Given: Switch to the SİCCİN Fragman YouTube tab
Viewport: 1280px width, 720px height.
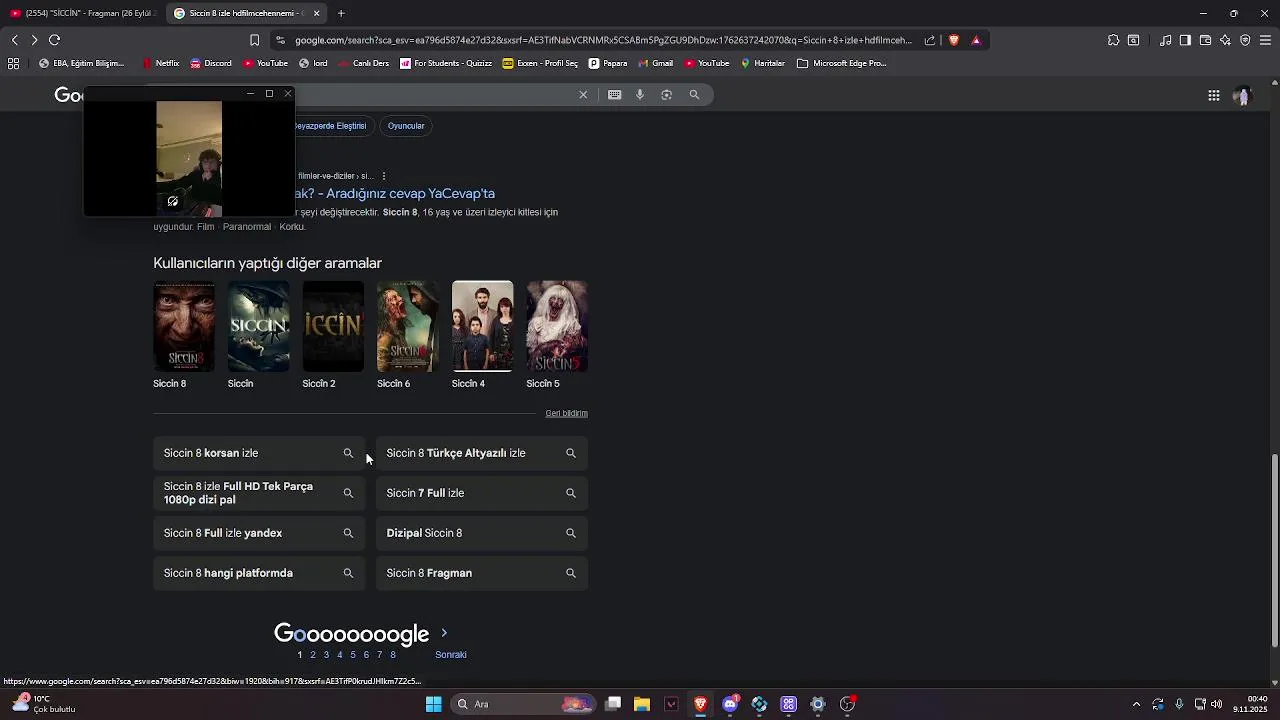Looking at the screenshot, I should pyautogui.click(x=83, y=13).
